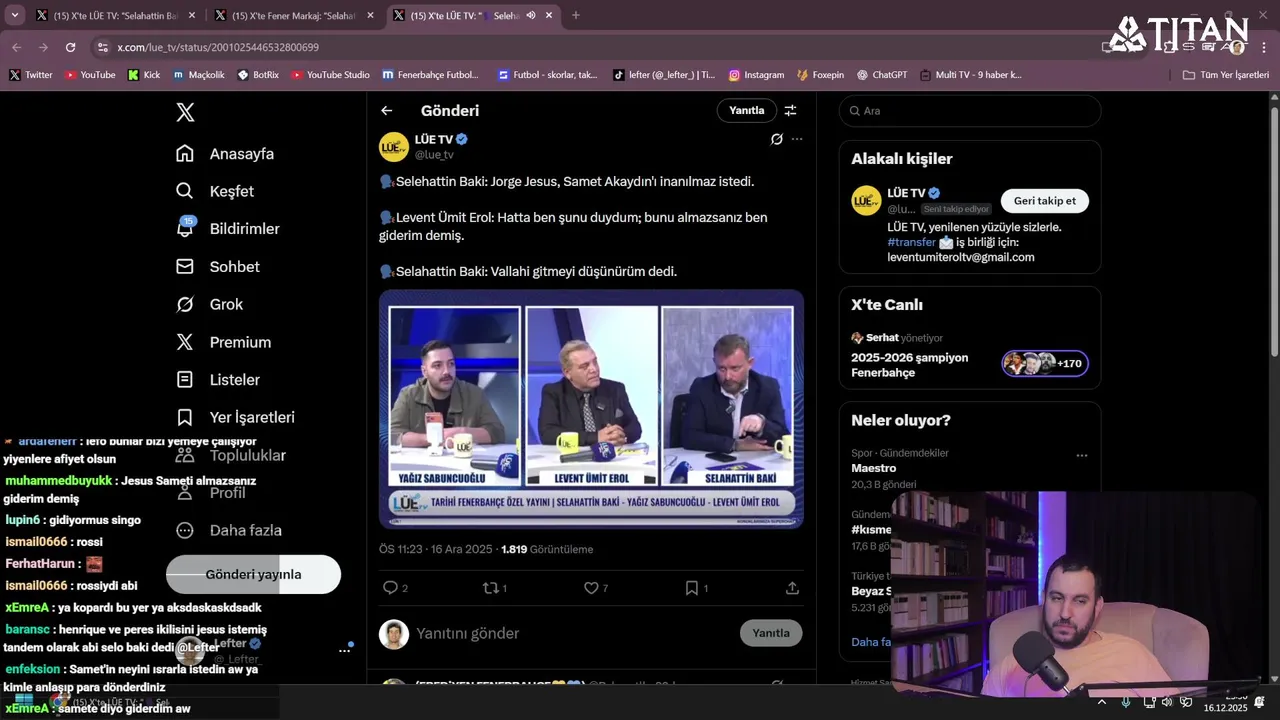This screenshot has height=720, width=1280.
Task: Click the share post icon
Action: click(x=792, y=588)
